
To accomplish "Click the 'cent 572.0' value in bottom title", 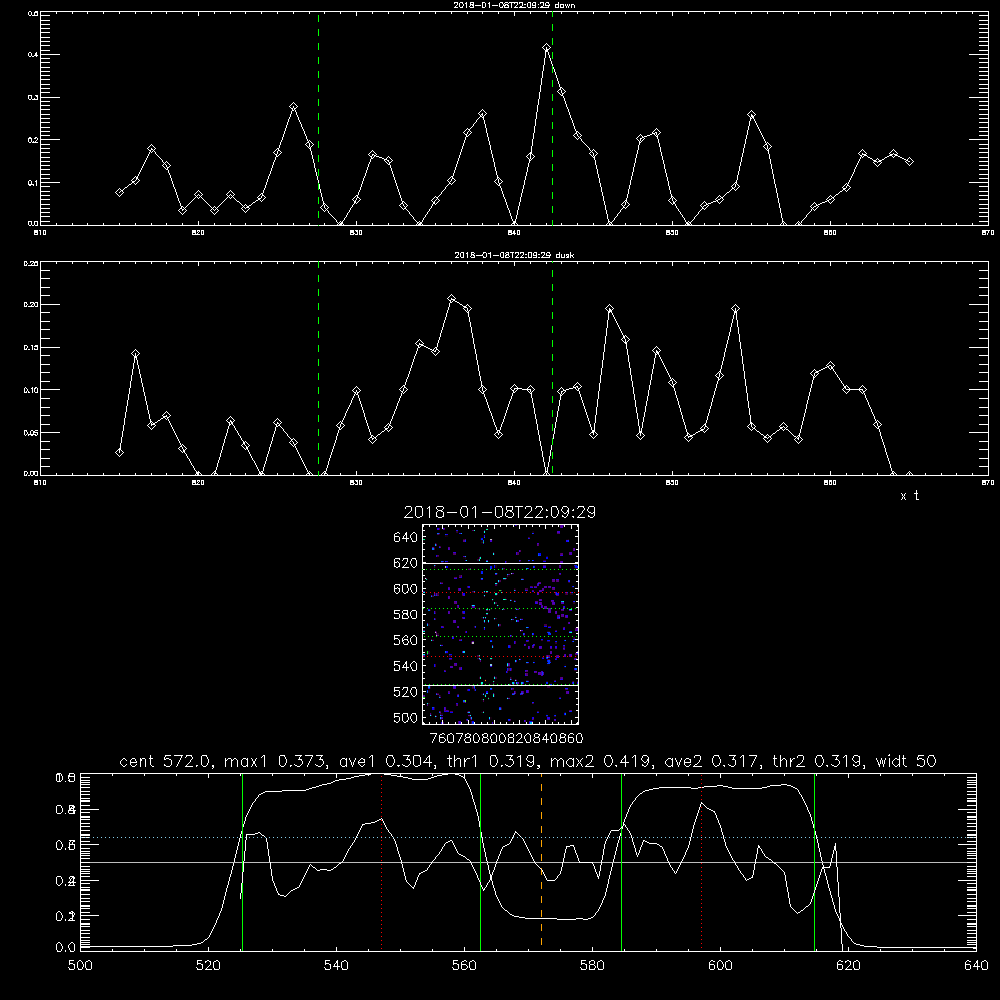I will [167, 761].
